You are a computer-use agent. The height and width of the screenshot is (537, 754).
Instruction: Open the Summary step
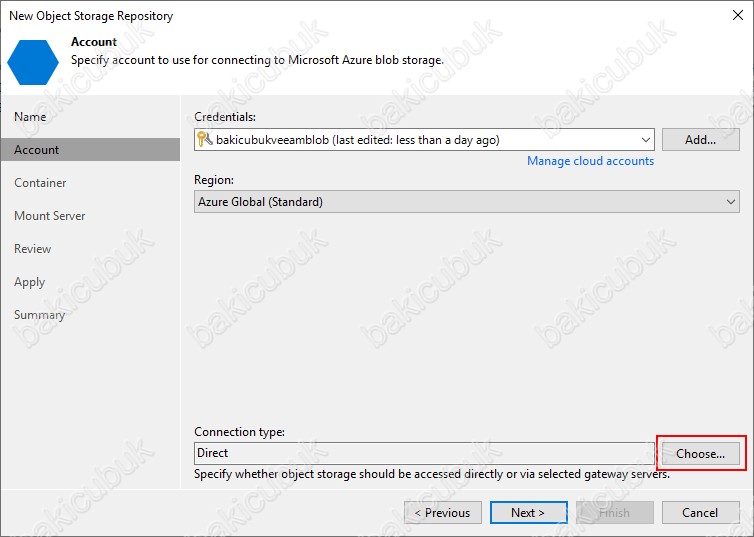(39, 315)
